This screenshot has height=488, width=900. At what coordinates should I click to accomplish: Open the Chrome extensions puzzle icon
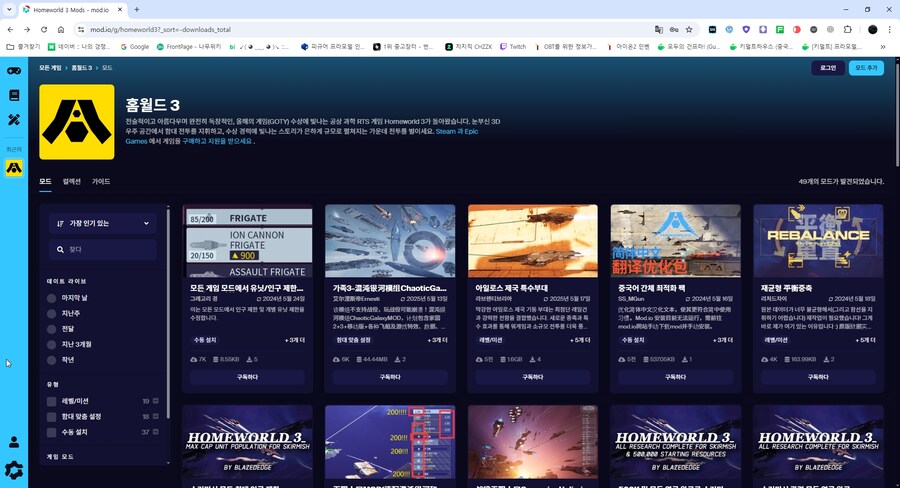(x=847, y=29)
